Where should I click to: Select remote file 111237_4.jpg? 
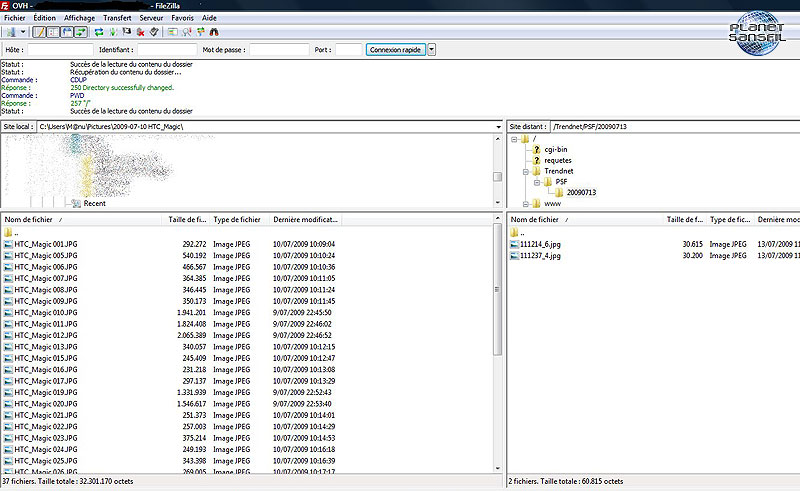click(x=540, y=256)
